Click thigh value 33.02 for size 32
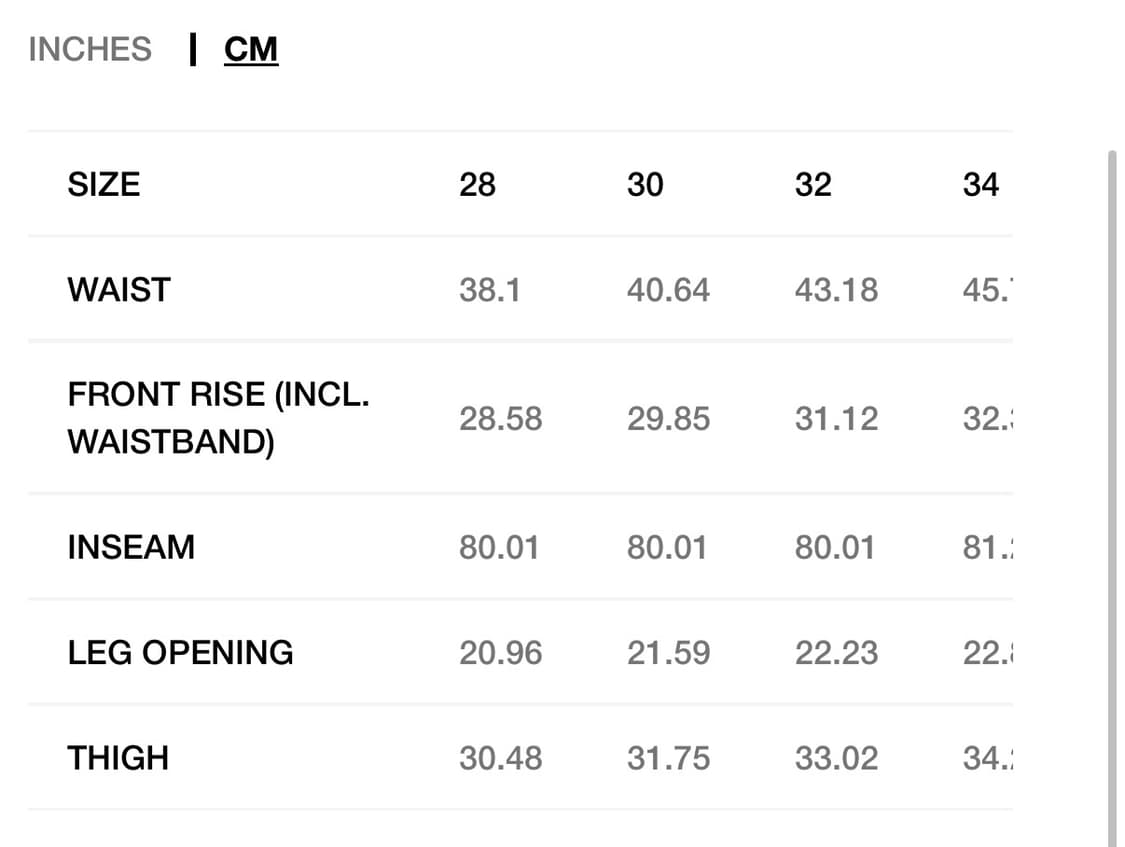This screenshot has width=1125, height=847. point(836,759)
